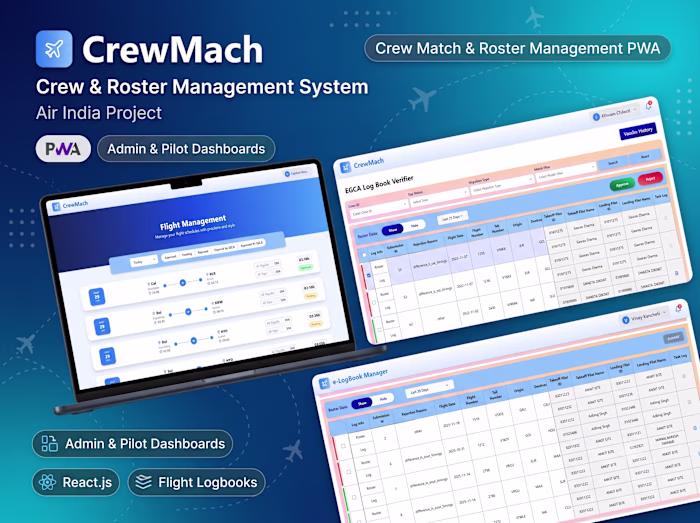The height and width of the screenshot is (523, 700).
Task: Select Show for Roster Data in EGCA Verifier
Action: tap(392, 230)
